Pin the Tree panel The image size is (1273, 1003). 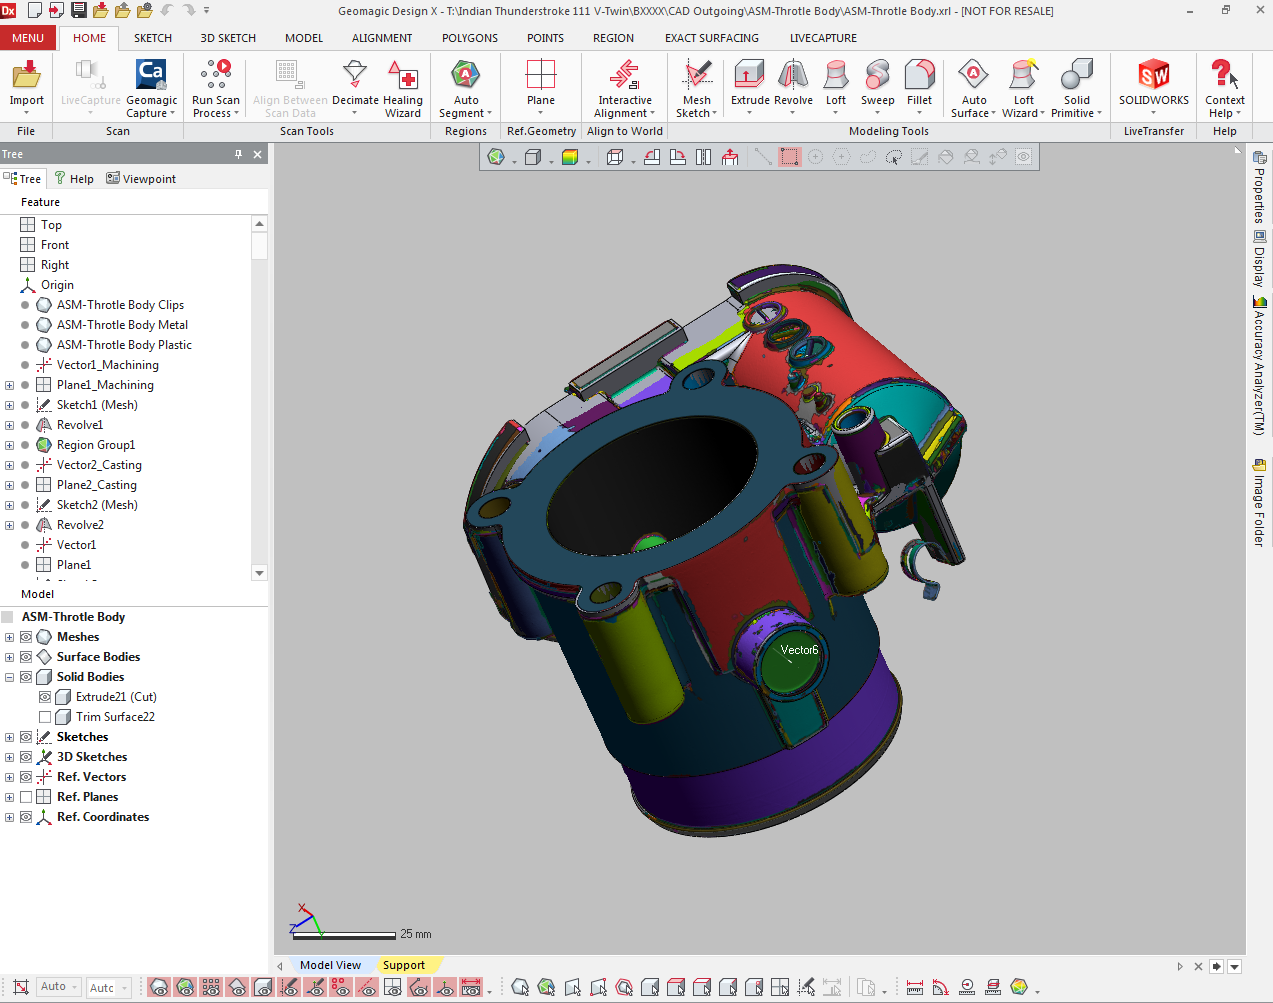click(238, 154)
